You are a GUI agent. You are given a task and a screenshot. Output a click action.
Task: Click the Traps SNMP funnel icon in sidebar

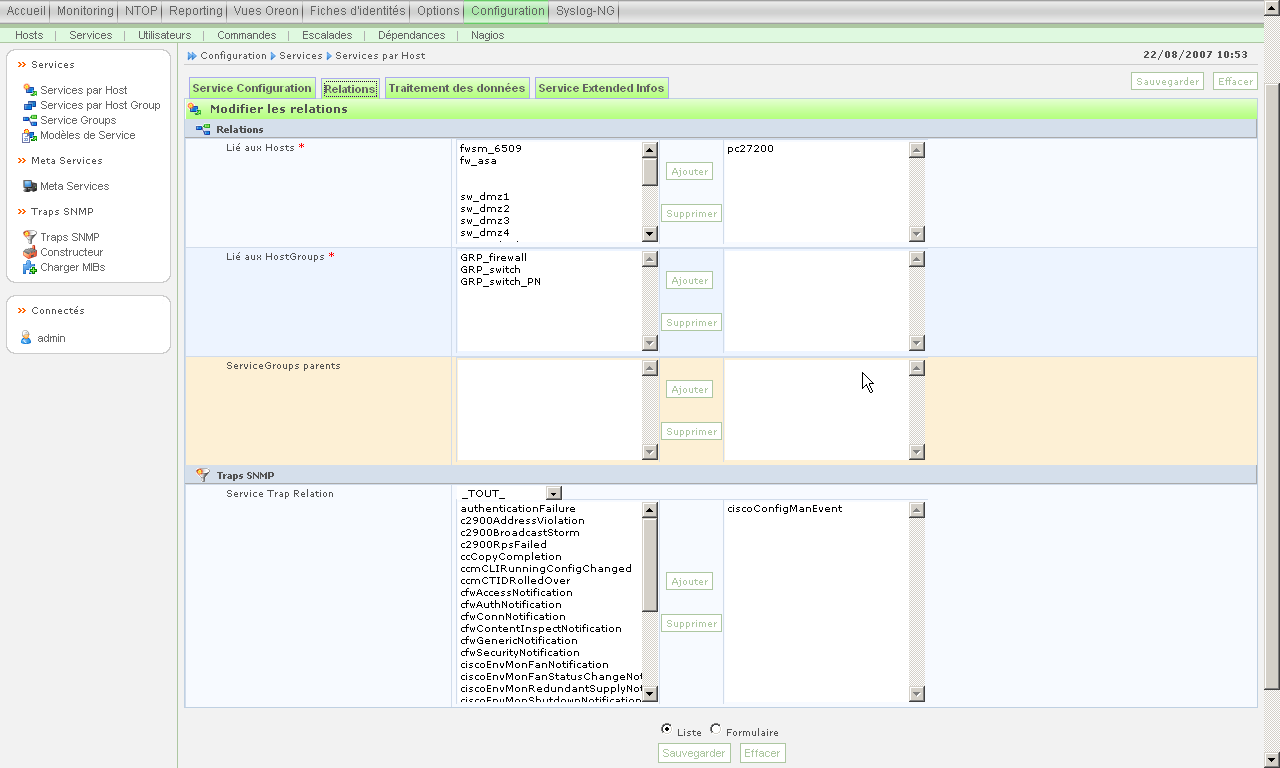[x=30, y=237]
